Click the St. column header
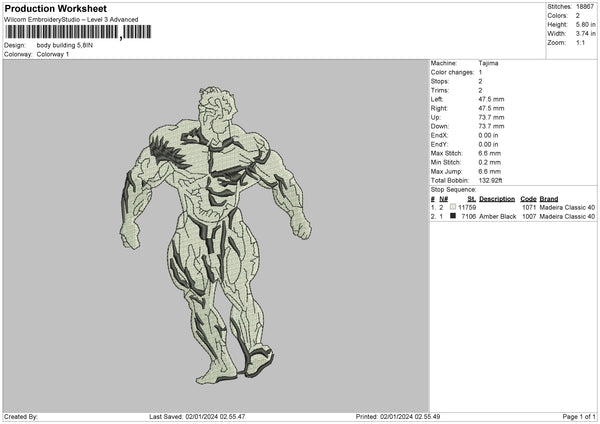 pos(471,198)
